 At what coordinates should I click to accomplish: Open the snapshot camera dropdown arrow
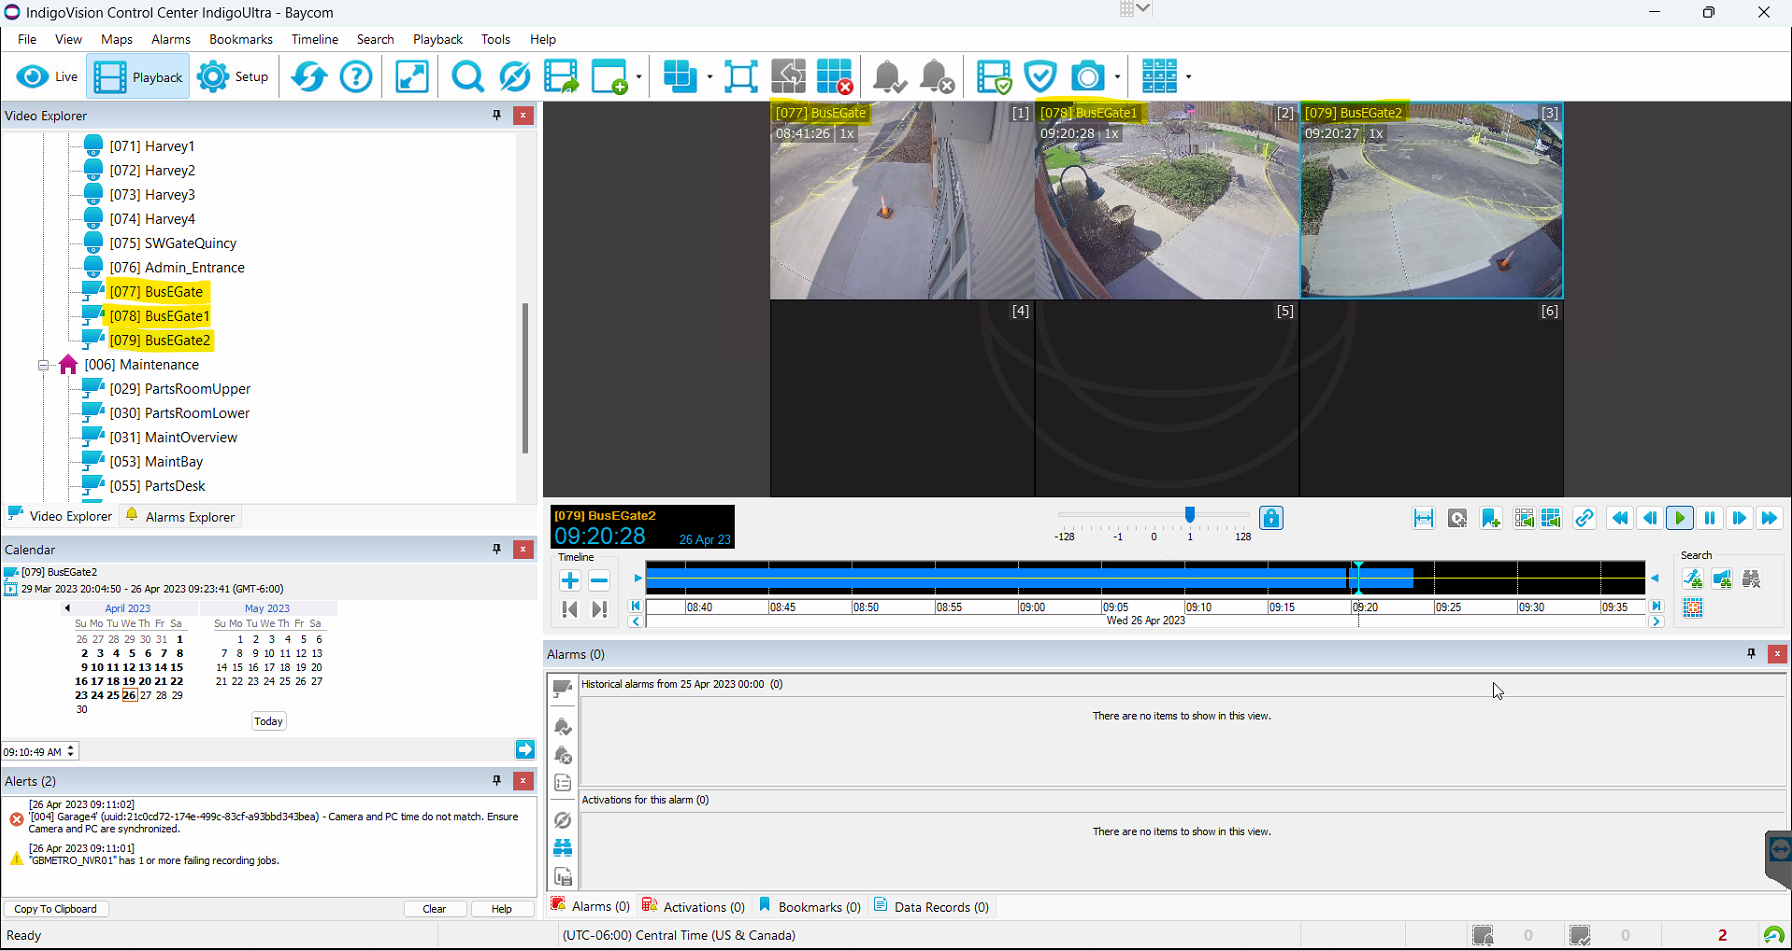(1117, 77)
